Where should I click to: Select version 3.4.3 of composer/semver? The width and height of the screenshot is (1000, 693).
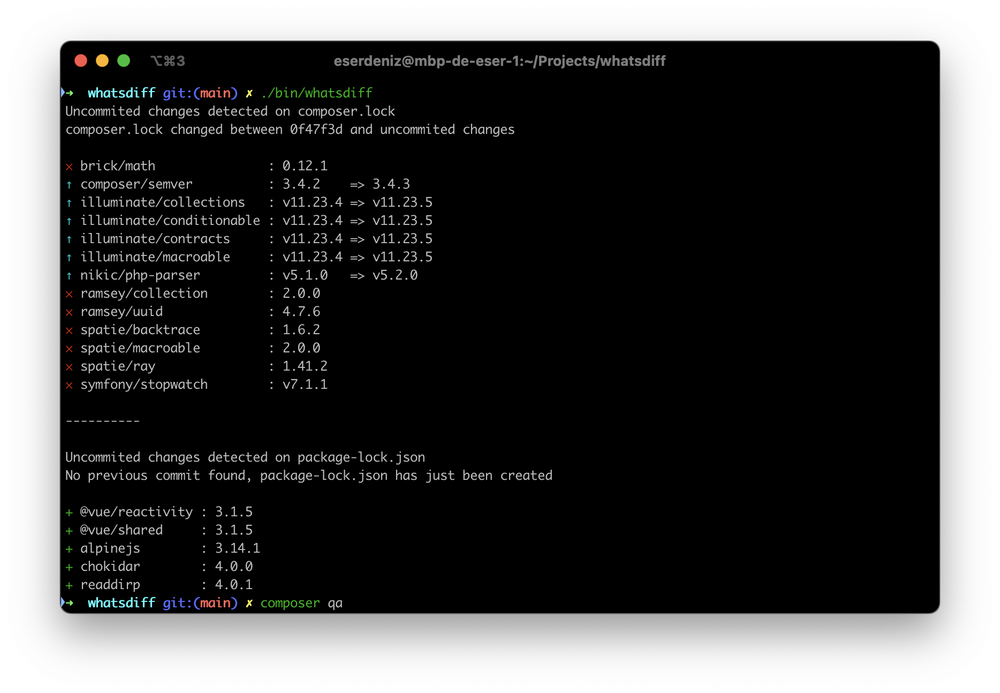point(391,184)
